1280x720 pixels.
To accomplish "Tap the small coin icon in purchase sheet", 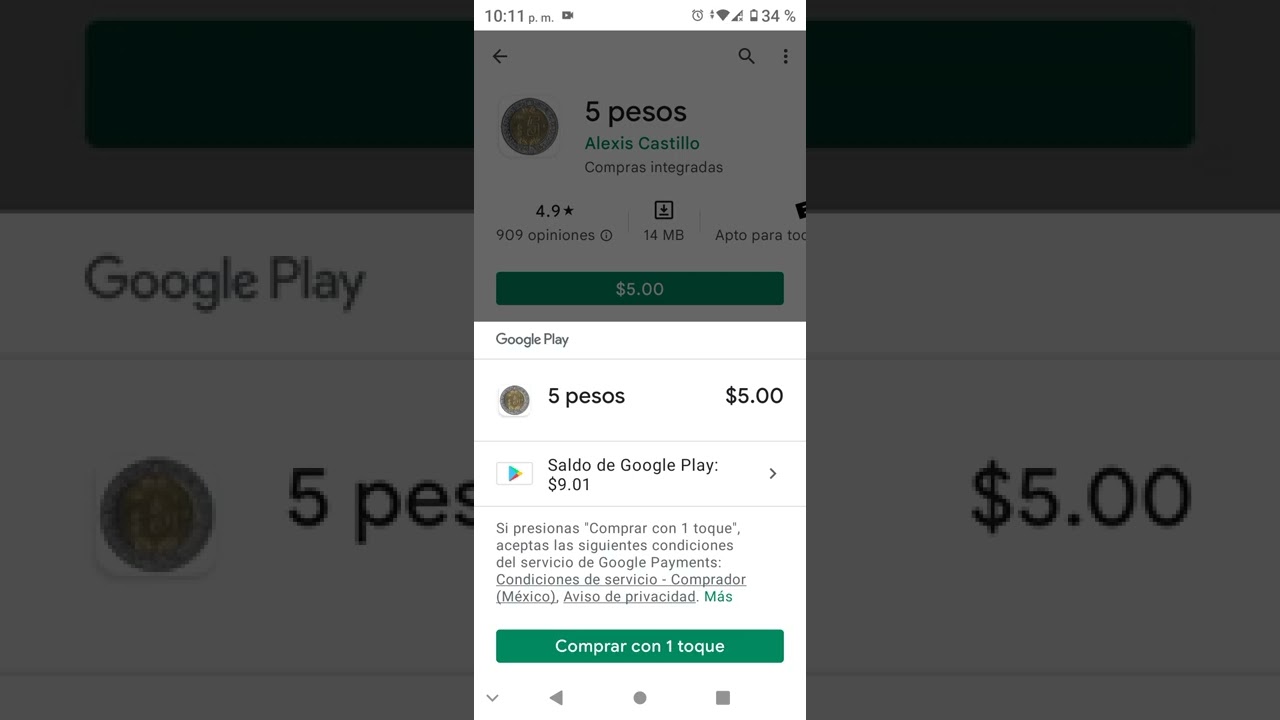I will click(514, 400).
